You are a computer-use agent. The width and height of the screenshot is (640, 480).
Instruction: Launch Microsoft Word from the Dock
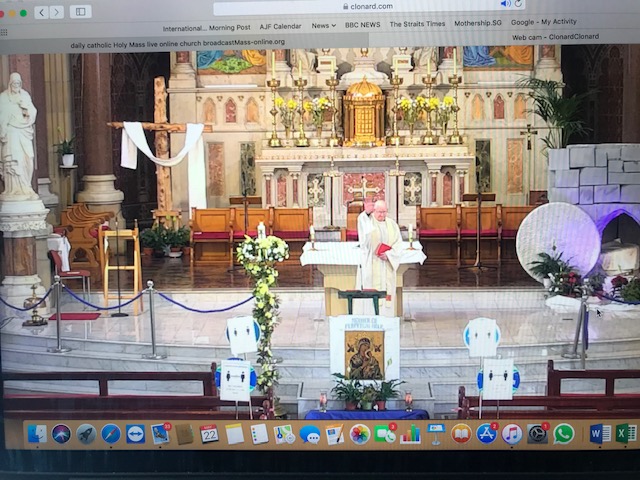coord(600,434)
